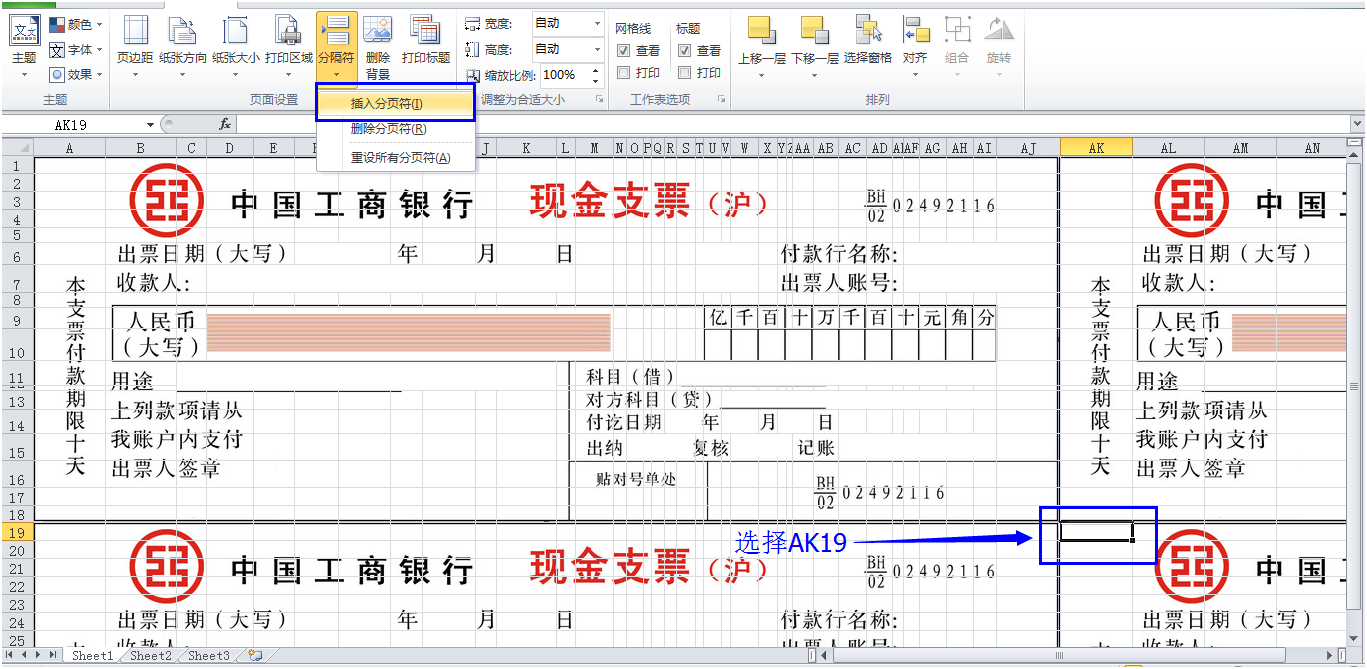Open the 工作表选项 dialog launcher
This screenshot has height=669, width=1367.
point(721,100)
